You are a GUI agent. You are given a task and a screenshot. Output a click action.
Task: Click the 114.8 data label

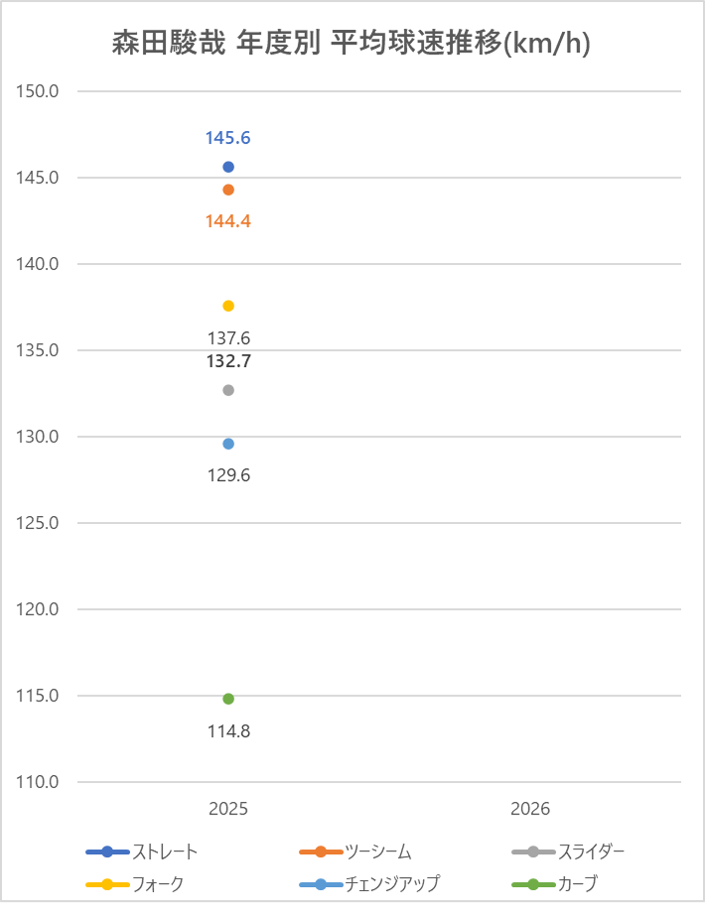[x=228, y=731]
